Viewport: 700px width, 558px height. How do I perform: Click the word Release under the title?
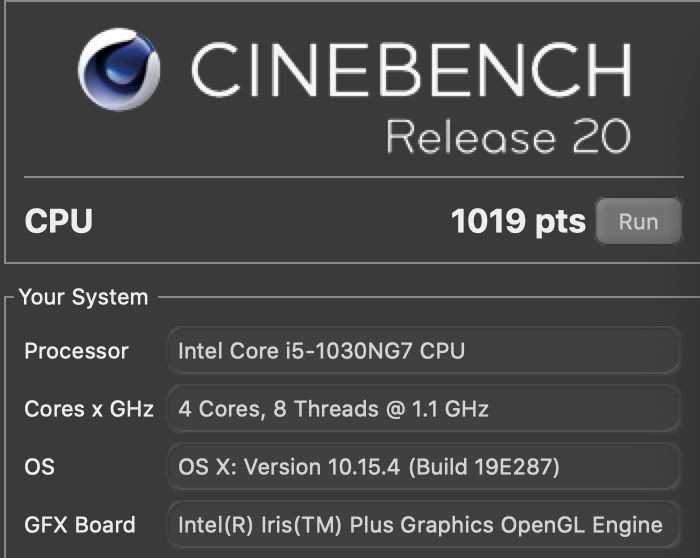[x=471, y=137]
